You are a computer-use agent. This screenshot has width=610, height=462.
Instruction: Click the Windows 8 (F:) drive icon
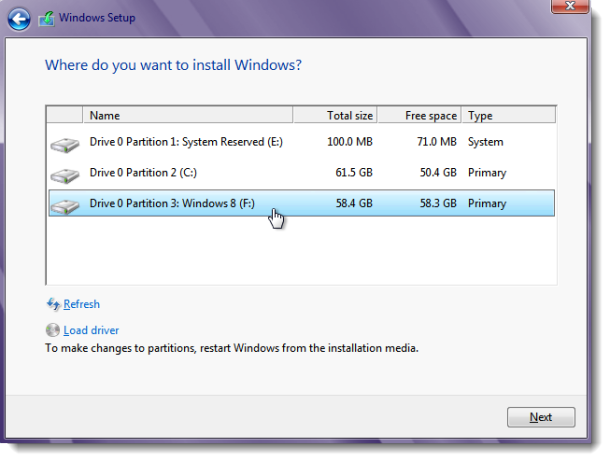click(65, 206)
